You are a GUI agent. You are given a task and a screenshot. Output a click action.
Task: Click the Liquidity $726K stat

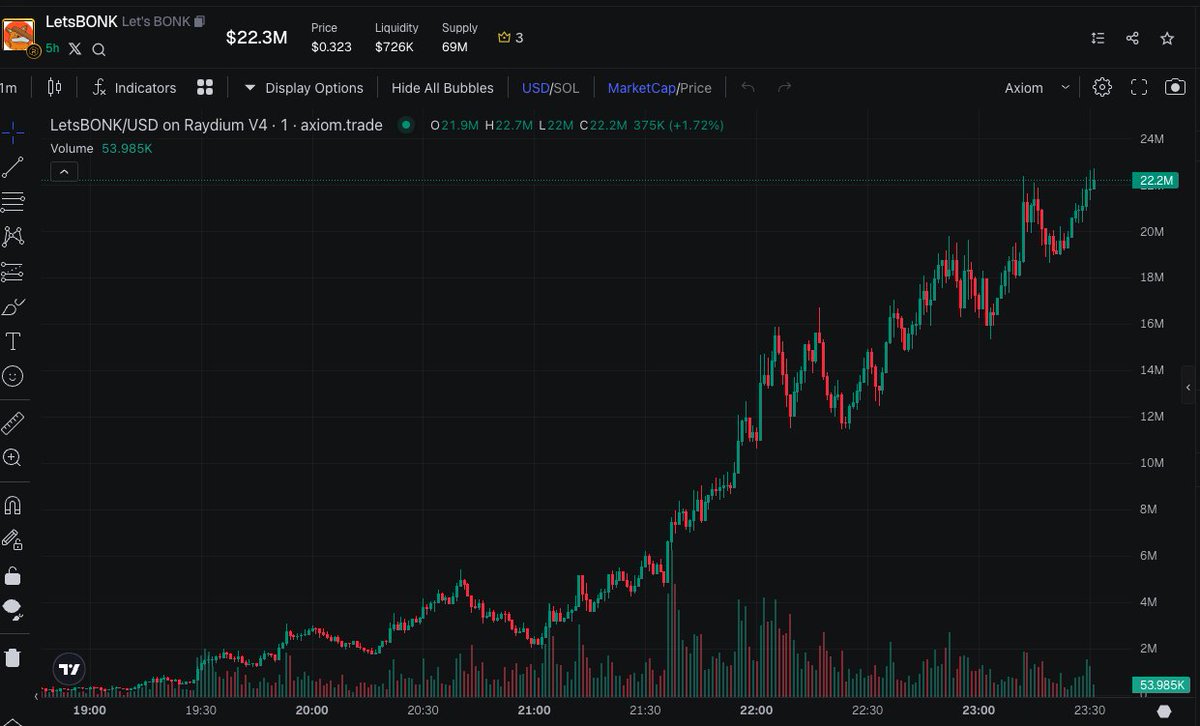coord(397,38)
